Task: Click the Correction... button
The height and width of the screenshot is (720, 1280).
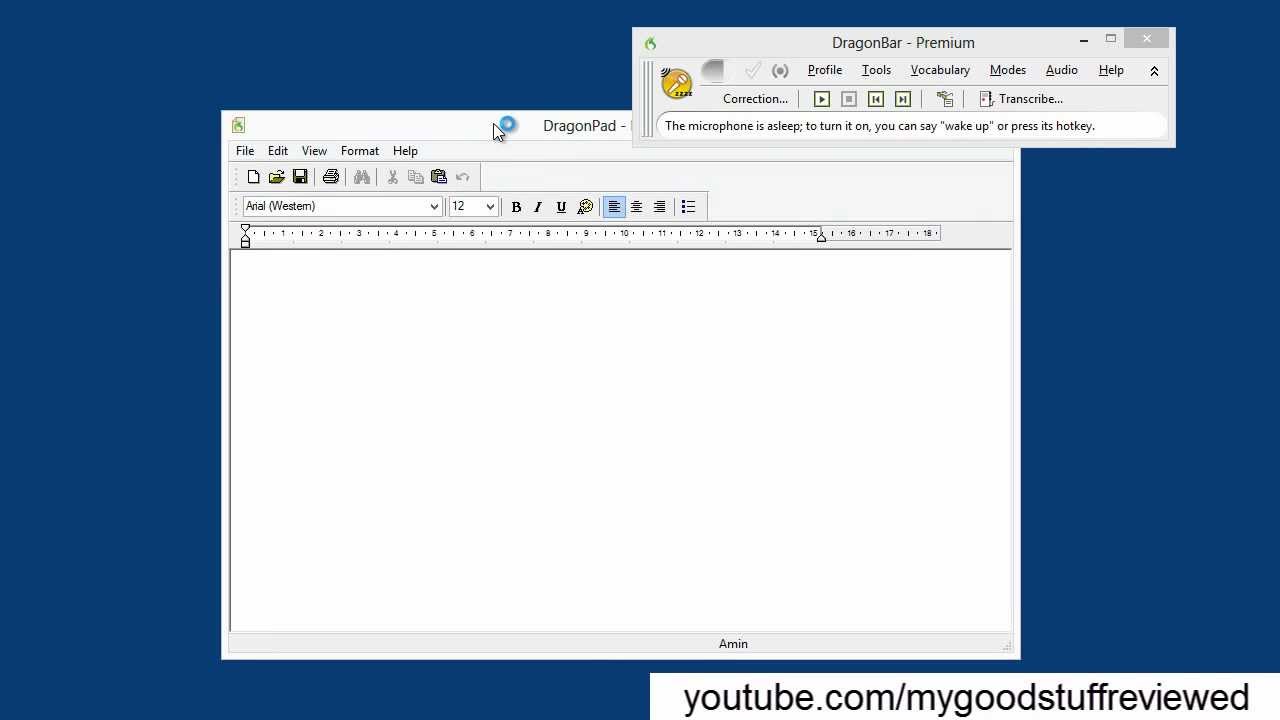Action: click(x=755, y=99)
